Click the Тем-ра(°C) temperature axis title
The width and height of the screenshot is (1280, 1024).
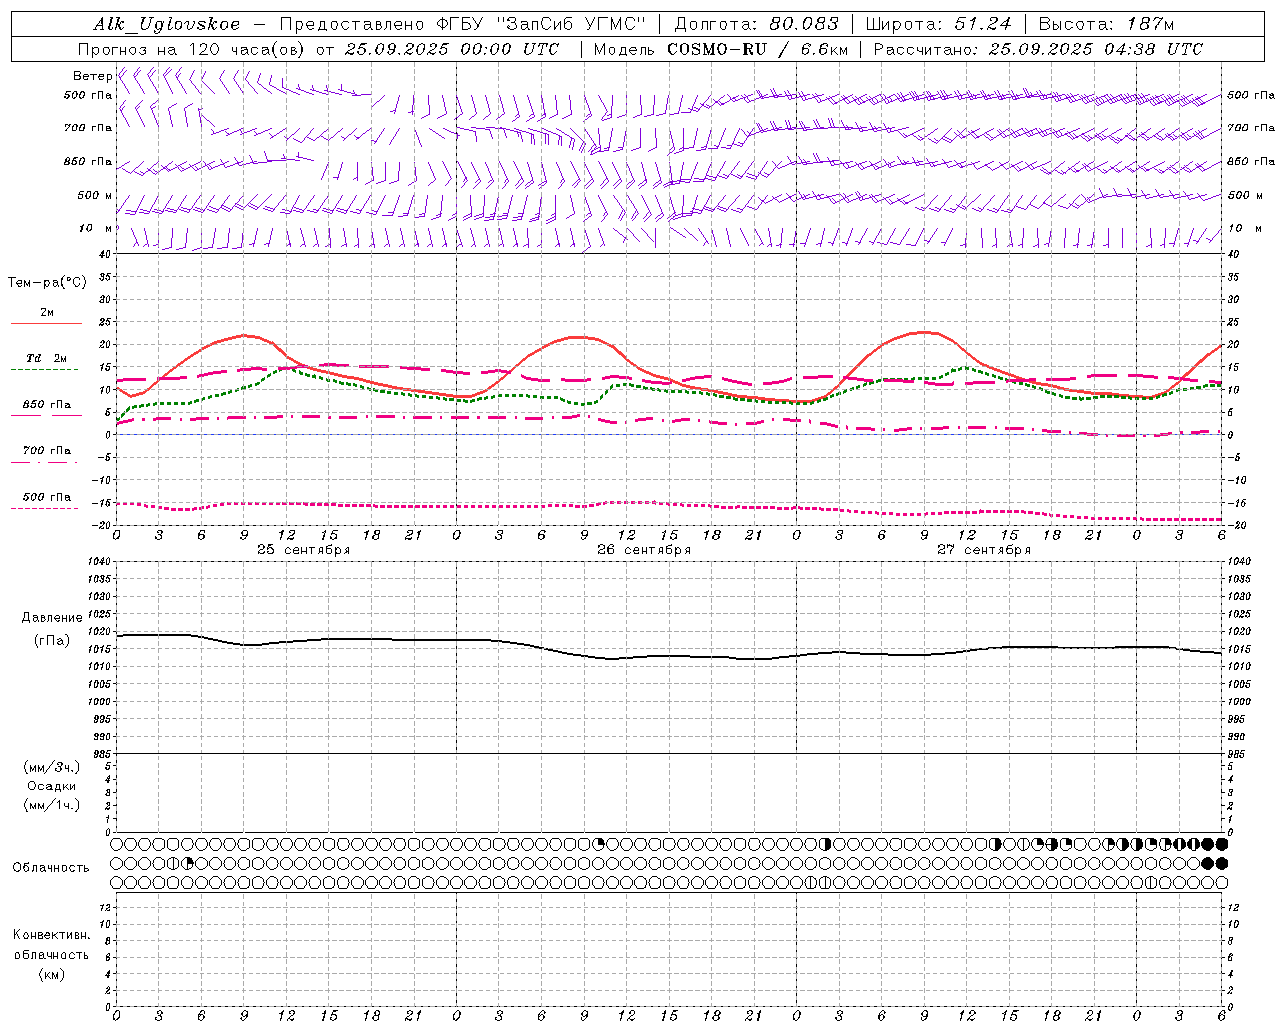tap(47, 283)
